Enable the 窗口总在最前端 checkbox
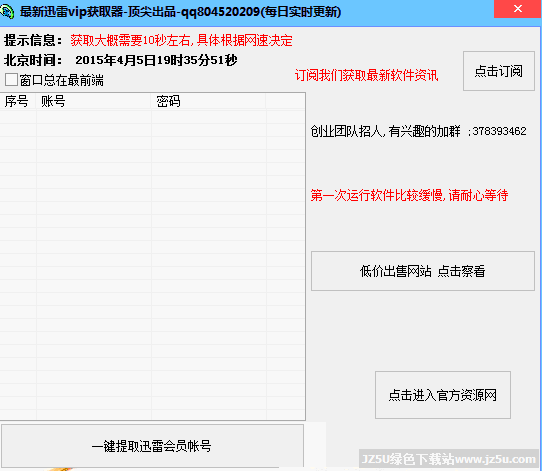The width and height of the screenshot is (542, 471). point(11,80)
